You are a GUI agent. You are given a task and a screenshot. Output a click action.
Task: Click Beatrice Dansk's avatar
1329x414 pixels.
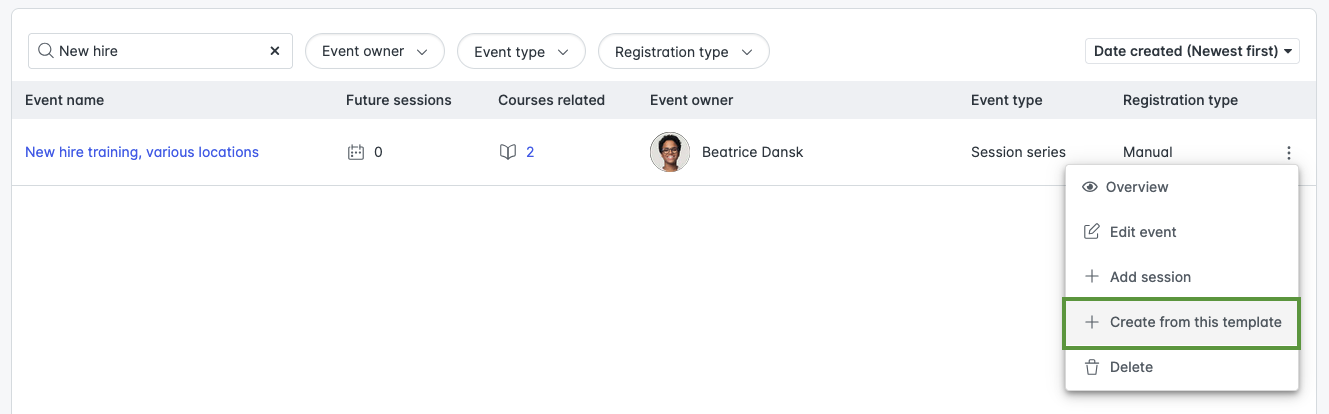[670, 152]
